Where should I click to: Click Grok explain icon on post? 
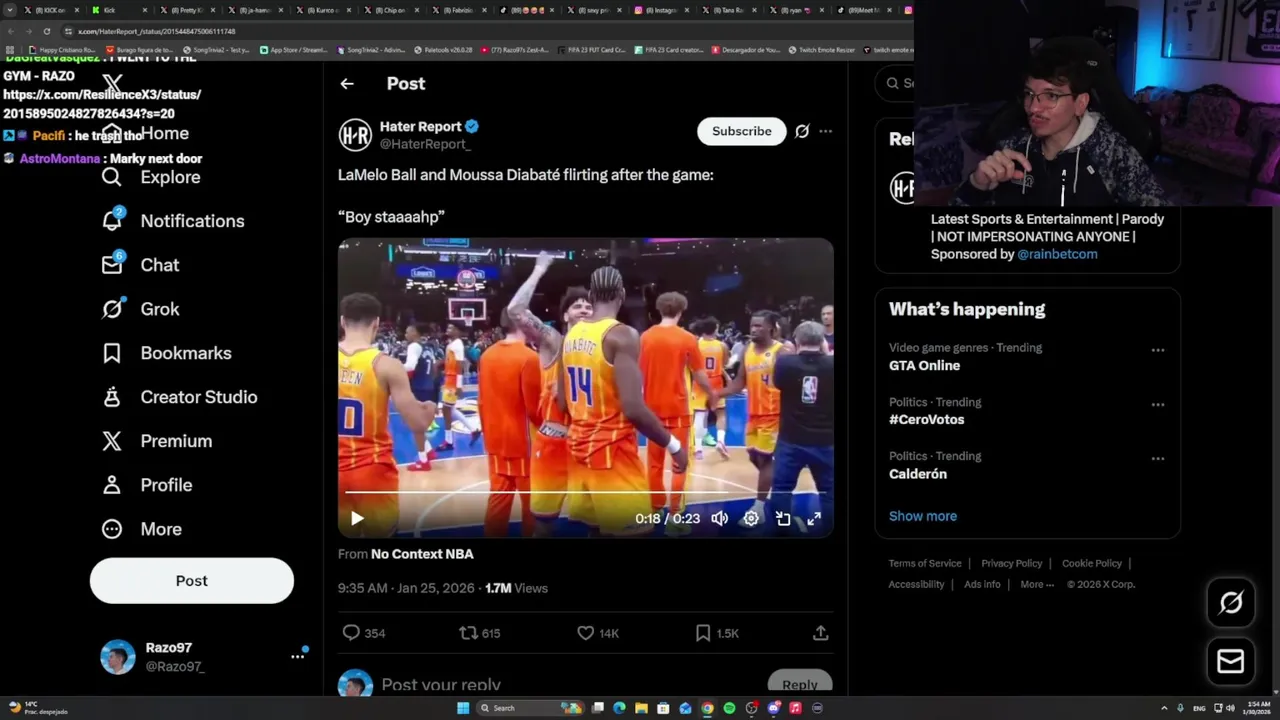(x=802, y=131)
